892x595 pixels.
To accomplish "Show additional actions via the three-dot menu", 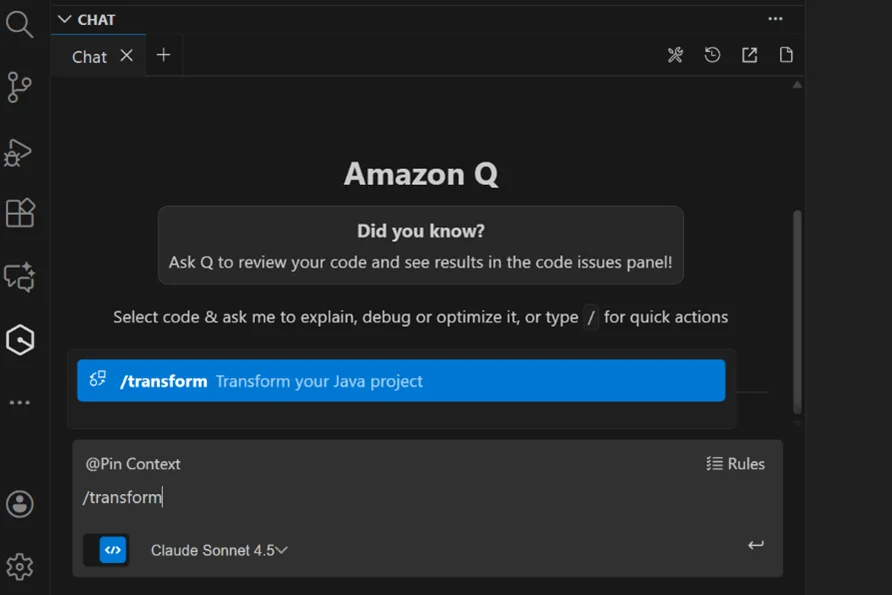I will pos(776,18).
